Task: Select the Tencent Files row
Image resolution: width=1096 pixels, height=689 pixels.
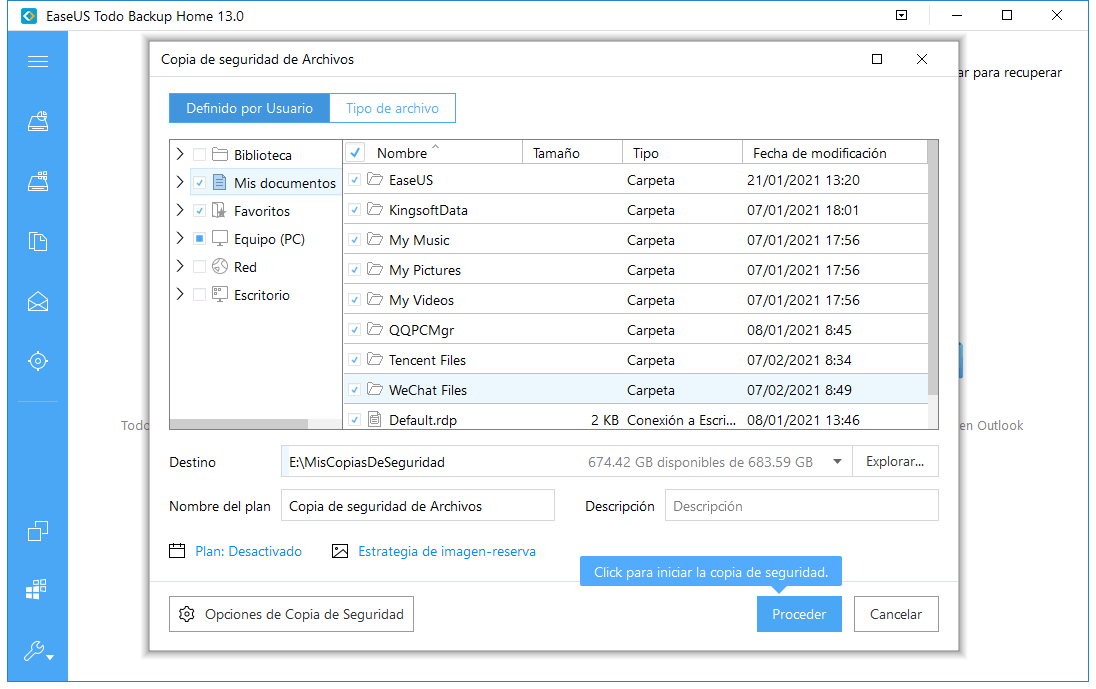Action: click(x=635, y=359)
